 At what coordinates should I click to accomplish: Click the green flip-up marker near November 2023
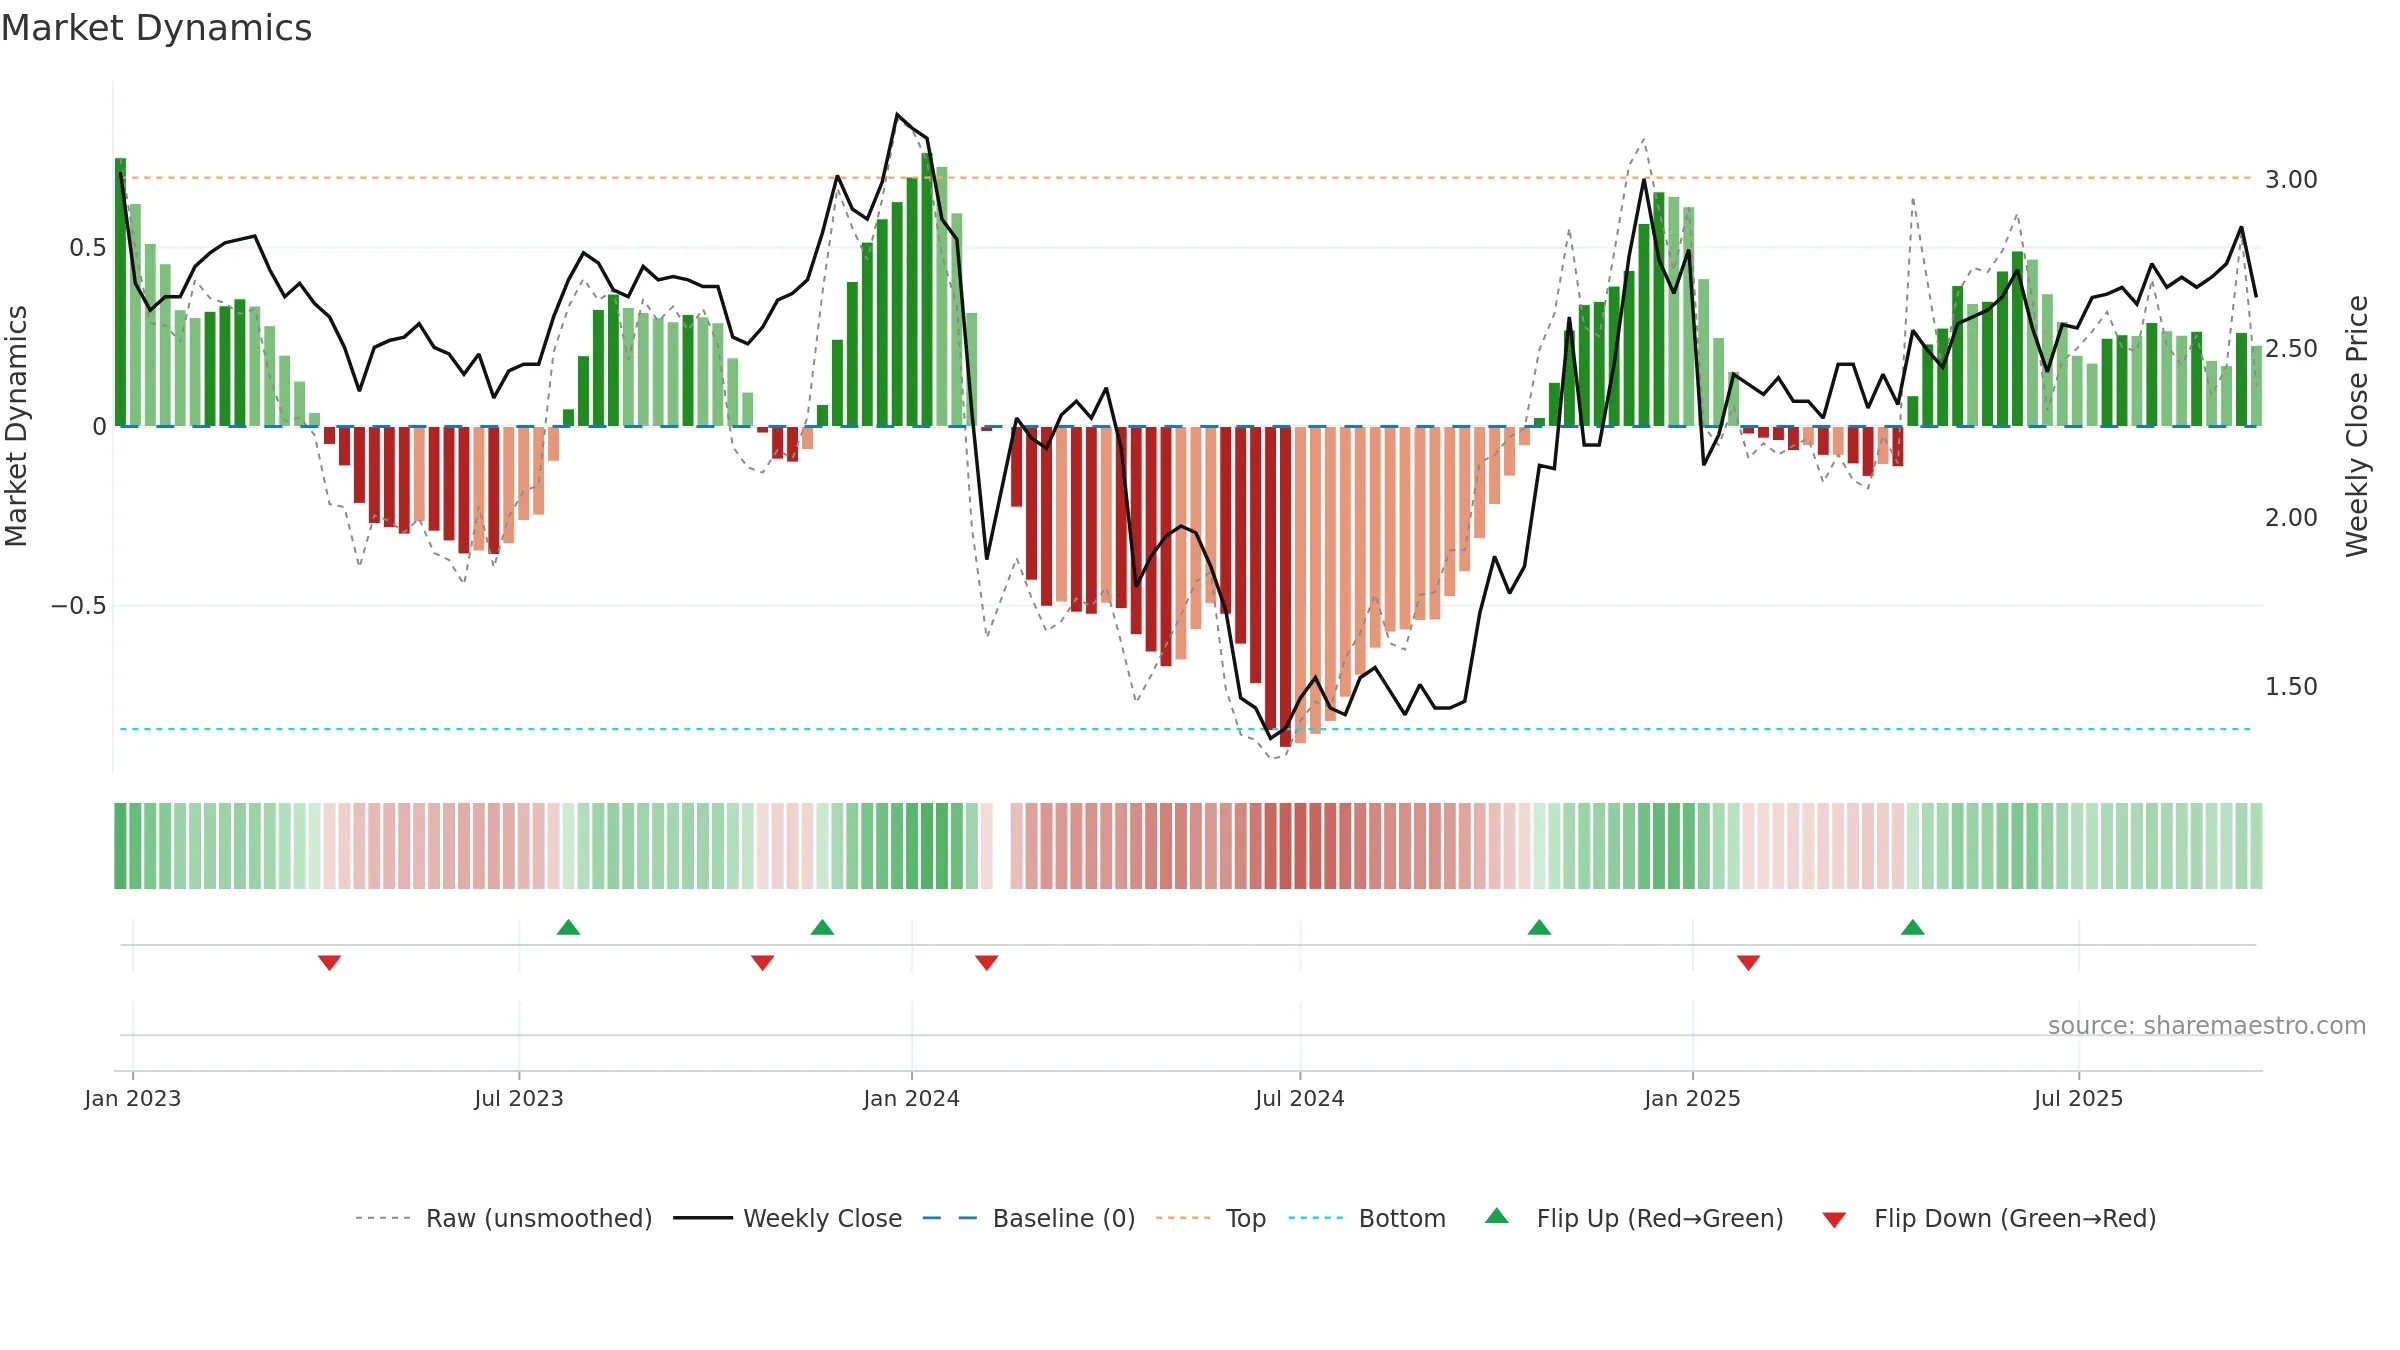[x=823, y=927]
